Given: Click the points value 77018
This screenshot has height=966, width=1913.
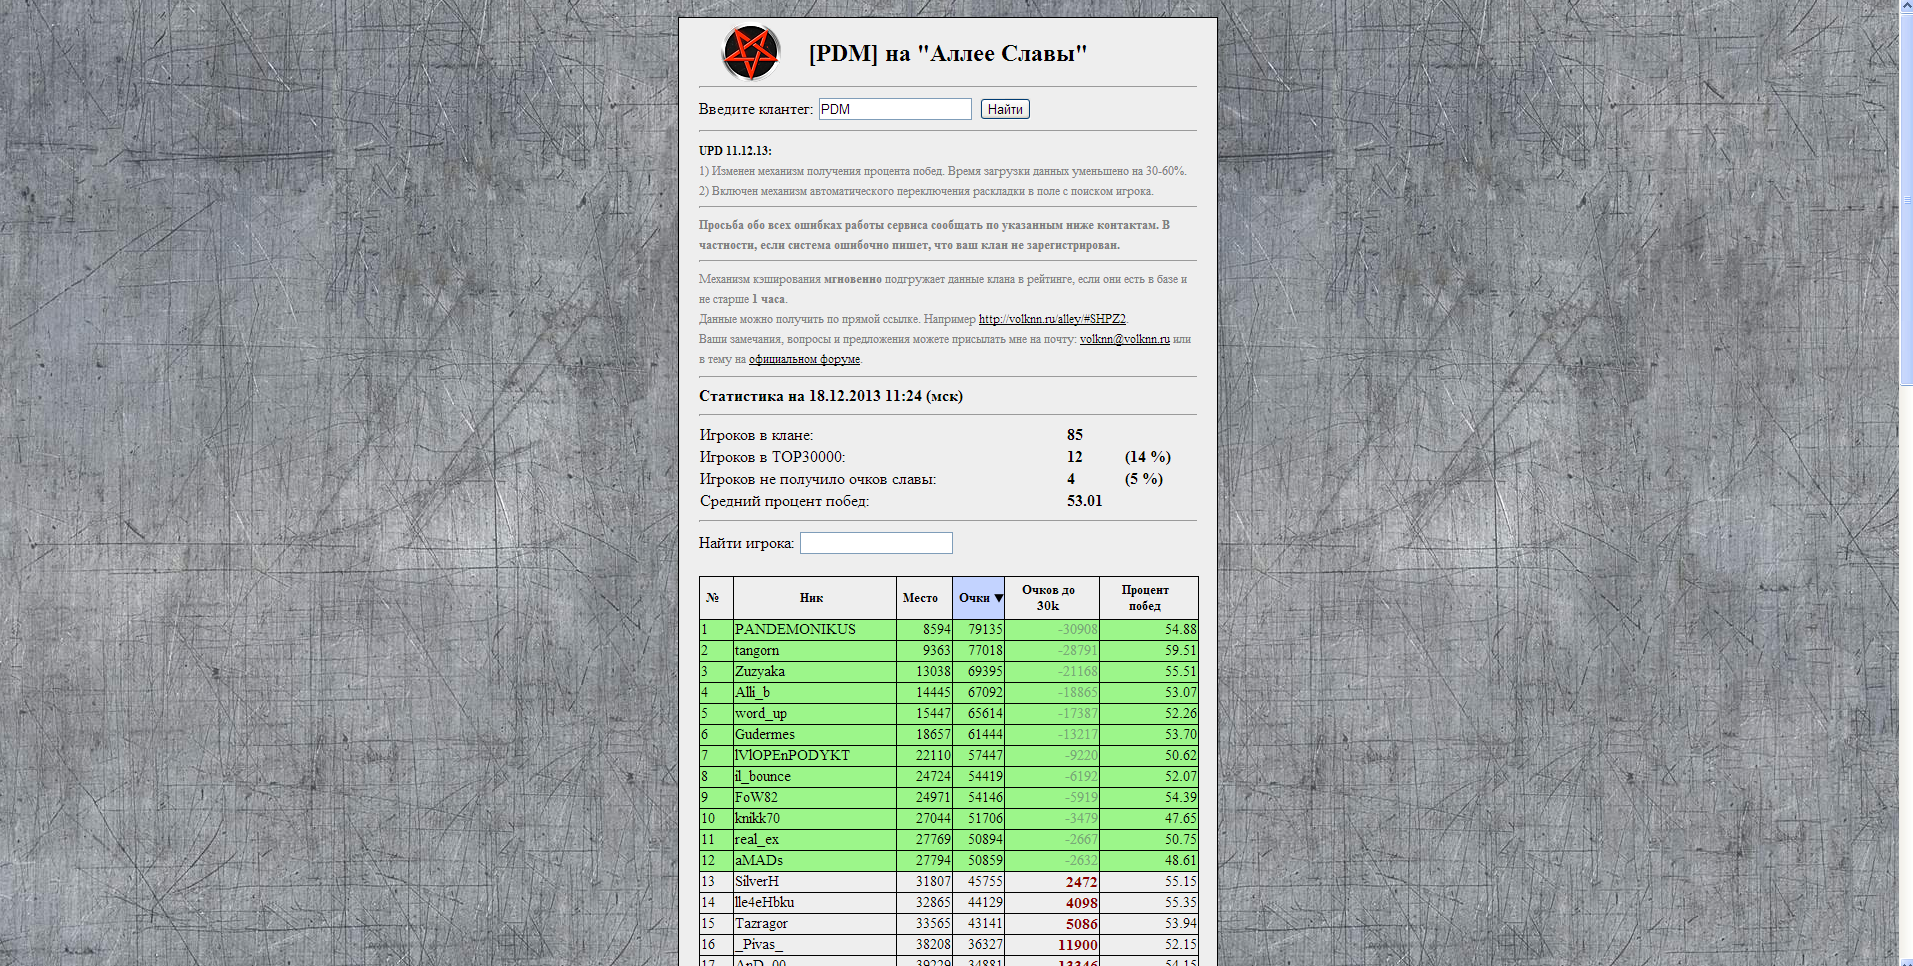Looking at the screenshot, I should point(985,651).
